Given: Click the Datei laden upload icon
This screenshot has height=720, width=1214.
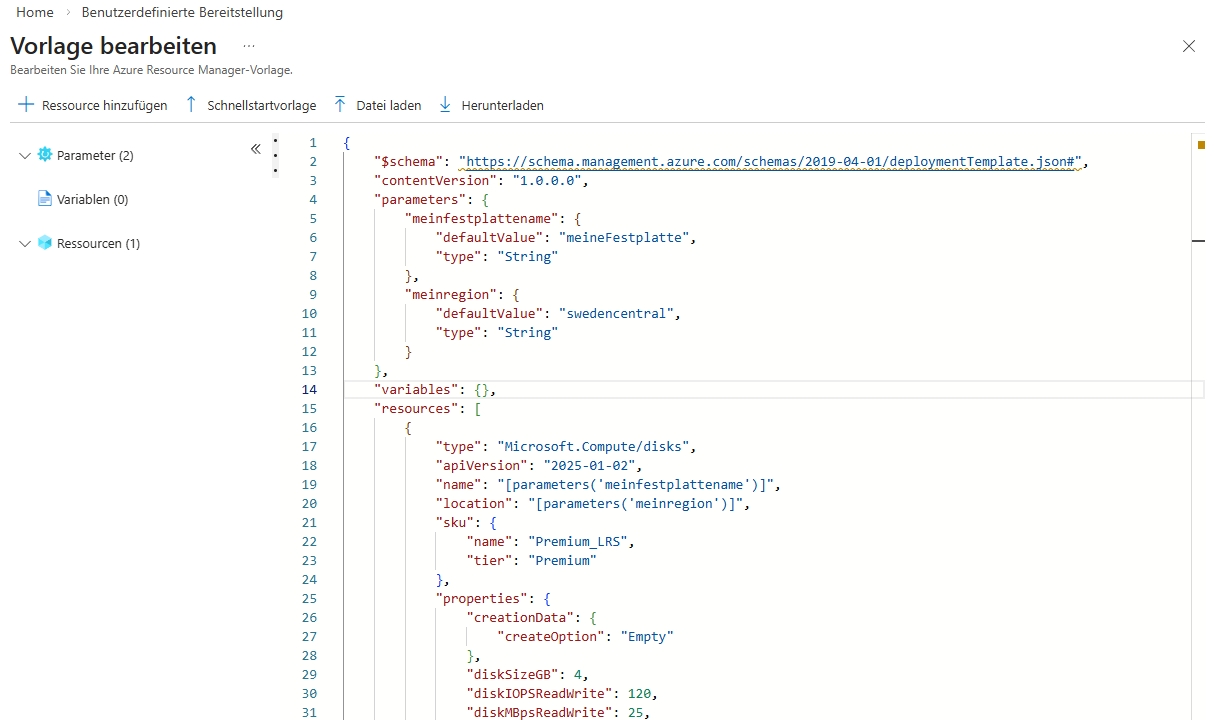Looking at the screenshot, I should tap(340, 105).
